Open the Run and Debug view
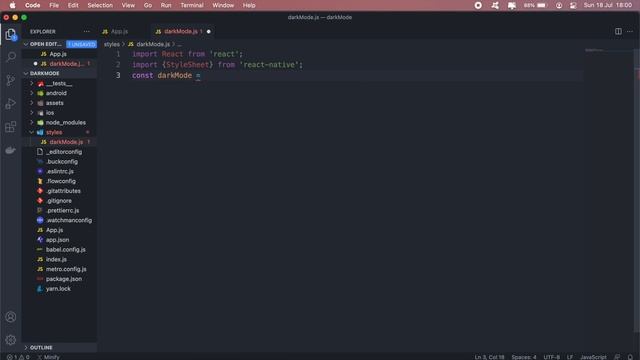 [x=11, y=104]
